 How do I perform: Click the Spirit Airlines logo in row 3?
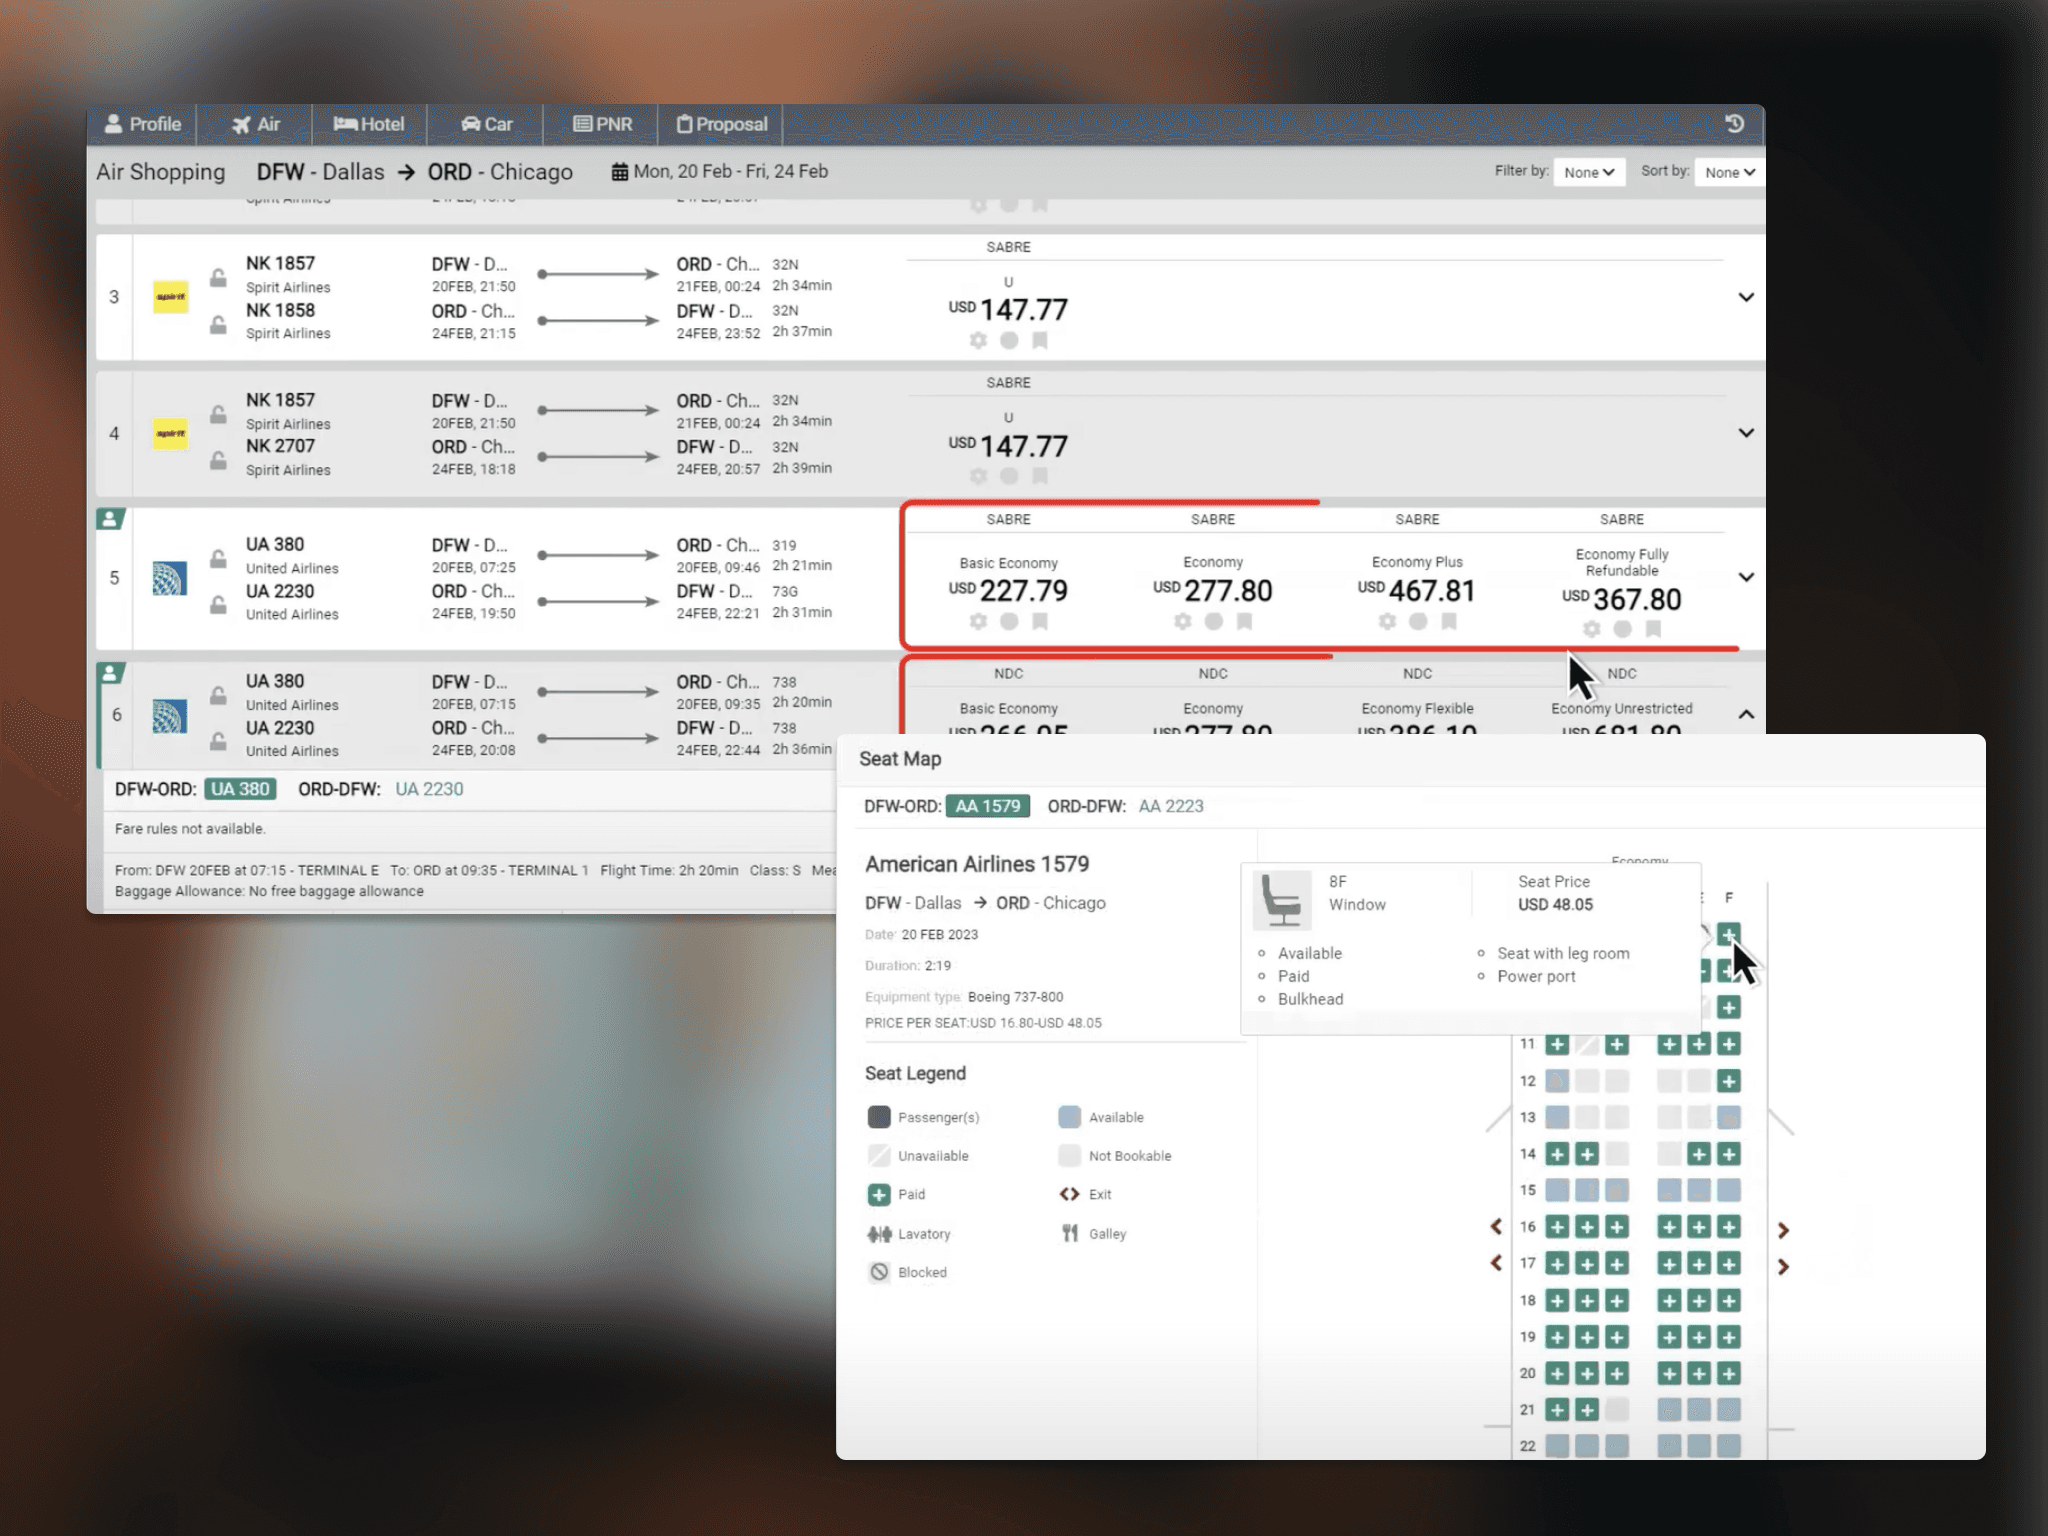tap(170, 297)
